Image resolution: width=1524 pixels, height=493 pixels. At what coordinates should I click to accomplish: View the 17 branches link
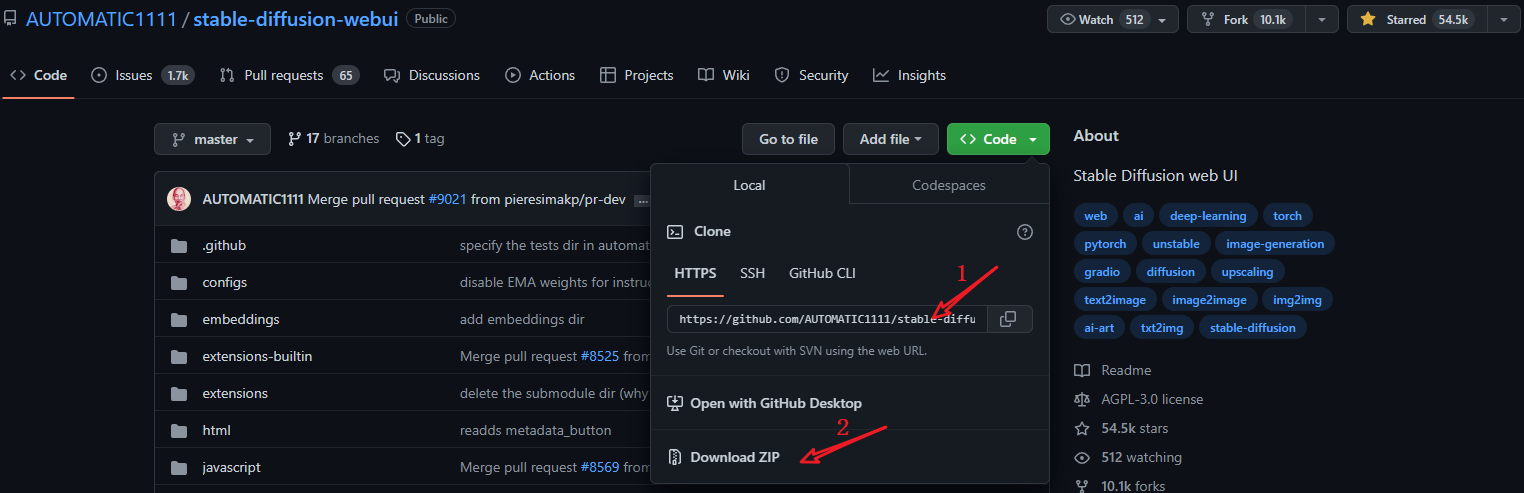[x=333, y=139]
